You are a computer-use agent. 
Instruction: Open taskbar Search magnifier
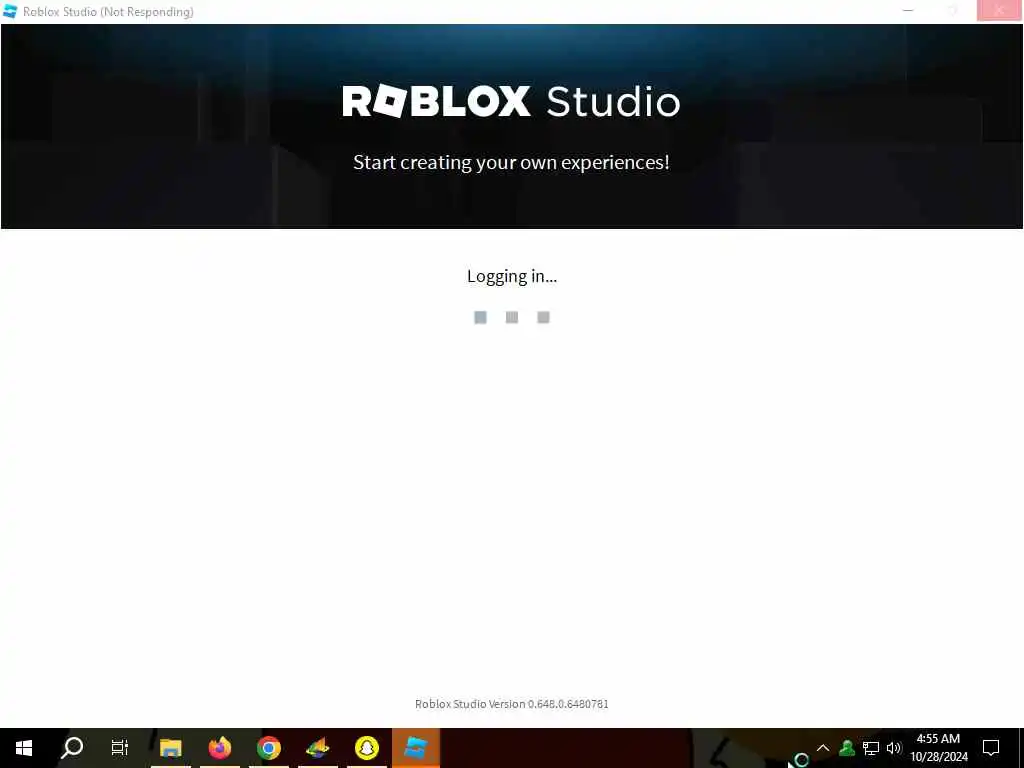pos(72,748)
